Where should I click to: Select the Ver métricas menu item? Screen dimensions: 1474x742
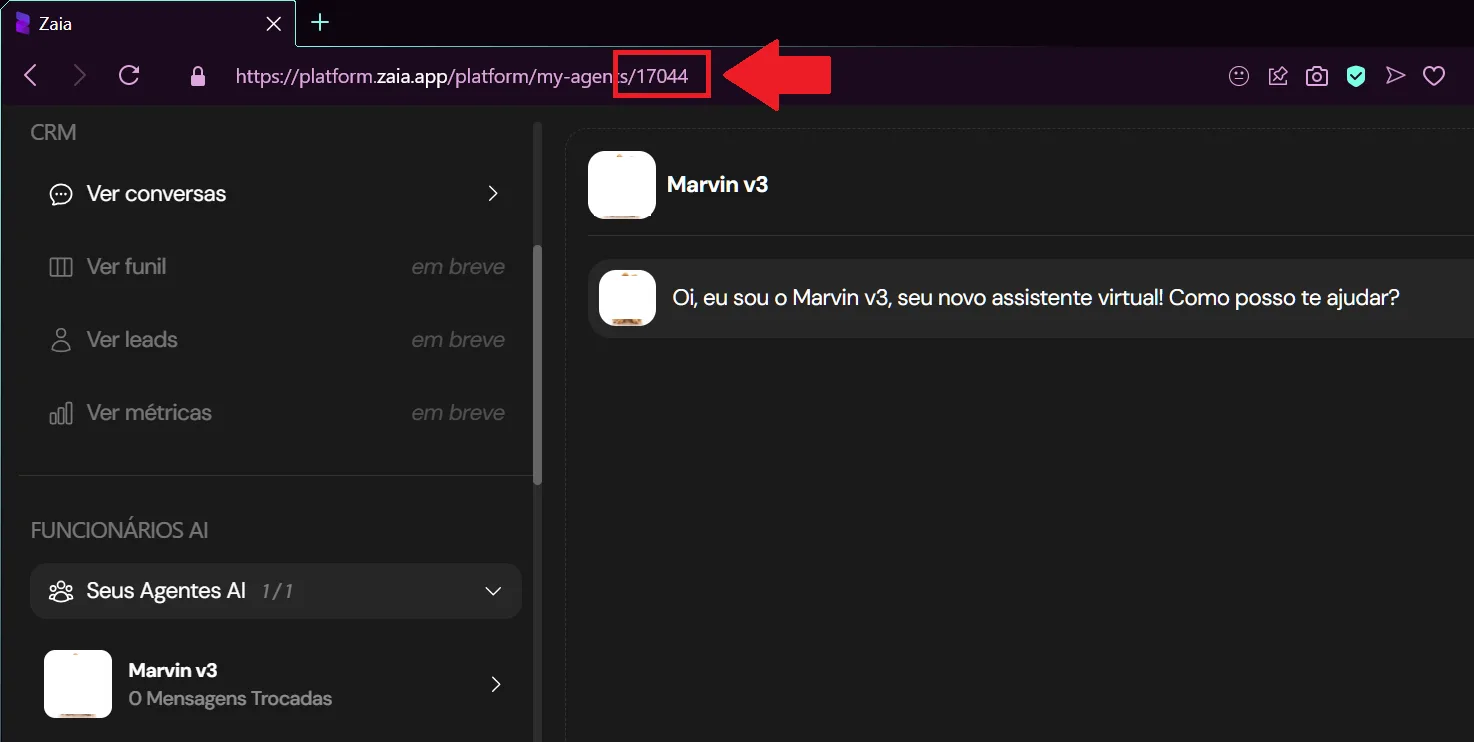tap(276, 413)
